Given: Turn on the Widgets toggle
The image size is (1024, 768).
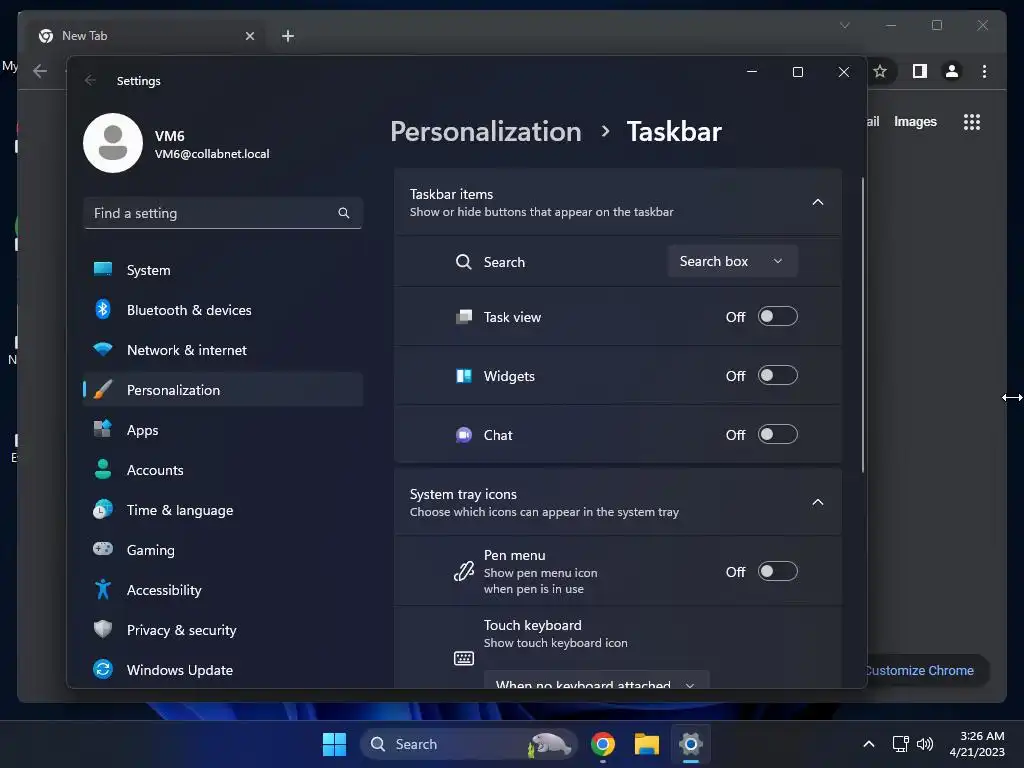Looking at the screenshot, I should pyautogui.click(x=777, y=376).
